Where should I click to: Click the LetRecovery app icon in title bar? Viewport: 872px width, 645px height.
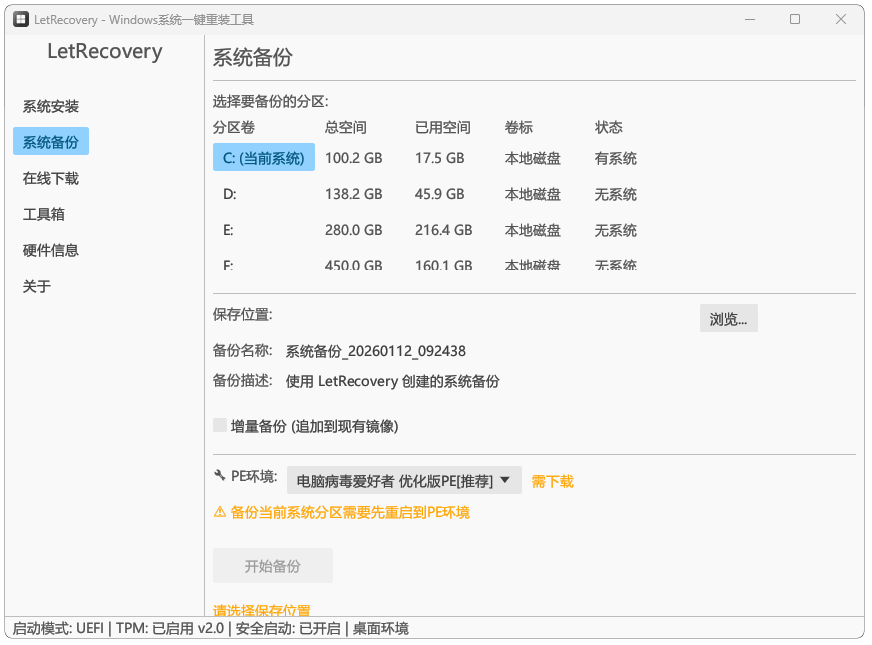point(20,20)
